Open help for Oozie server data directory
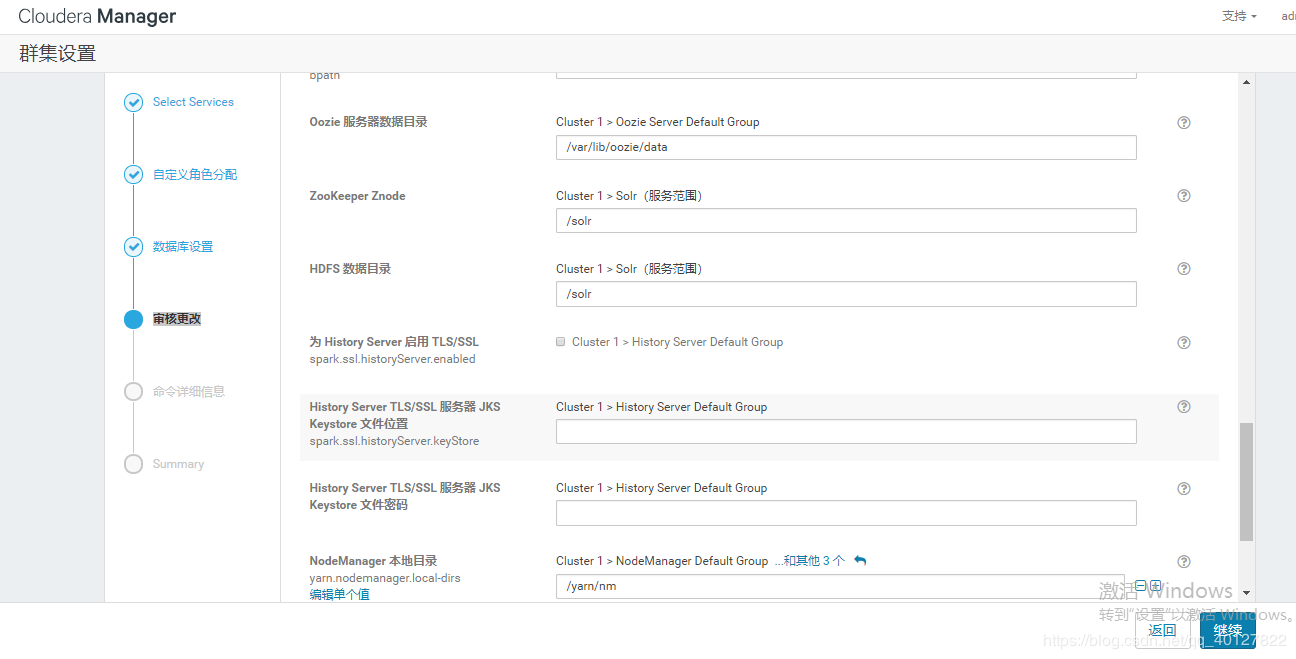 pos(1184,123)
